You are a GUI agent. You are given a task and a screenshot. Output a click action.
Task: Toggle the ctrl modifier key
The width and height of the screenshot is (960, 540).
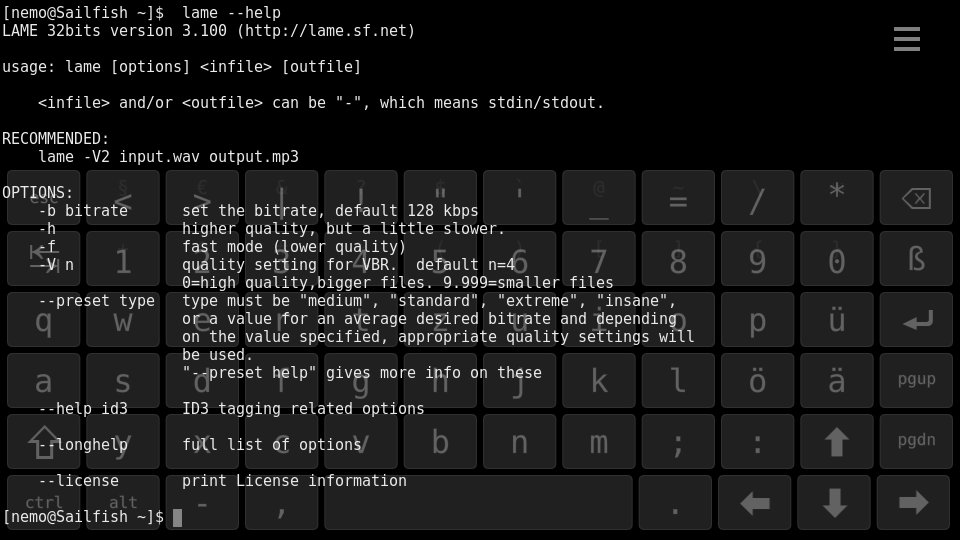click(x=44, y=502)
